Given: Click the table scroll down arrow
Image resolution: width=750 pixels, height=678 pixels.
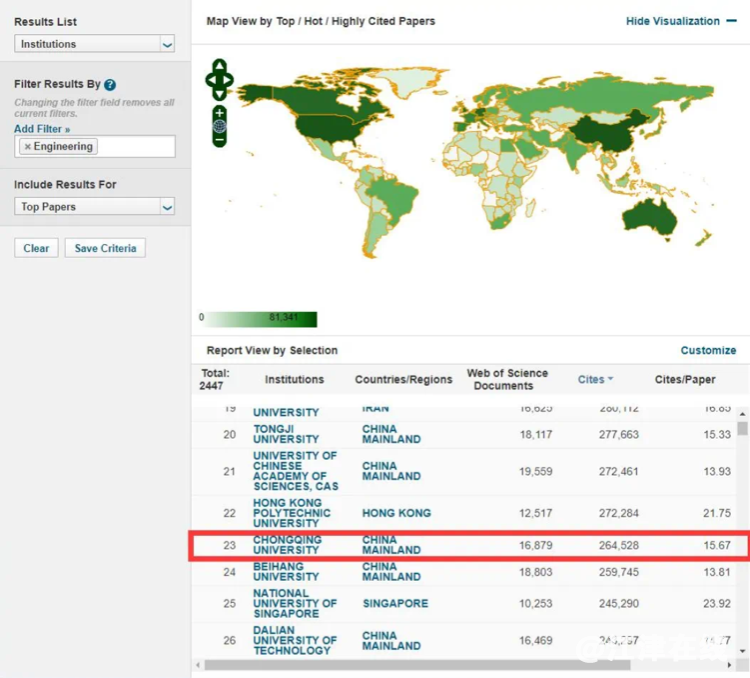Looking at the screenshot, I should [x=742, y=651].
